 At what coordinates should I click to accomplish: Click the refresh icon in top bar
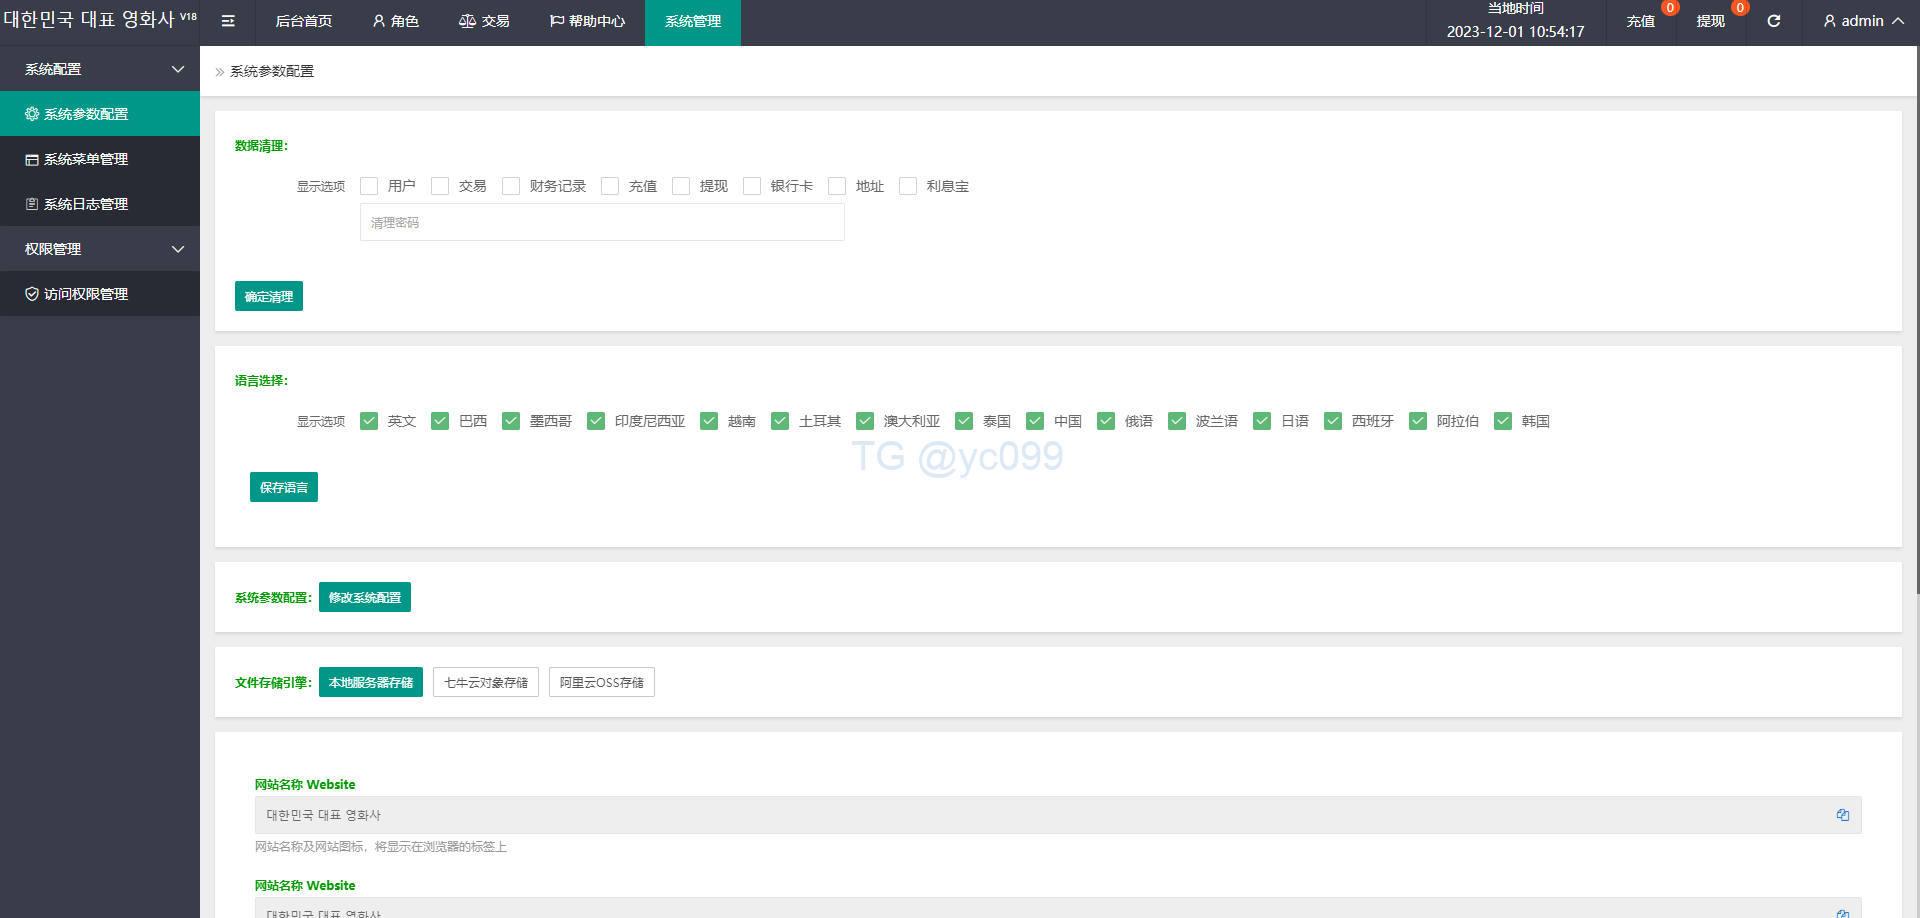[1774, 21]
